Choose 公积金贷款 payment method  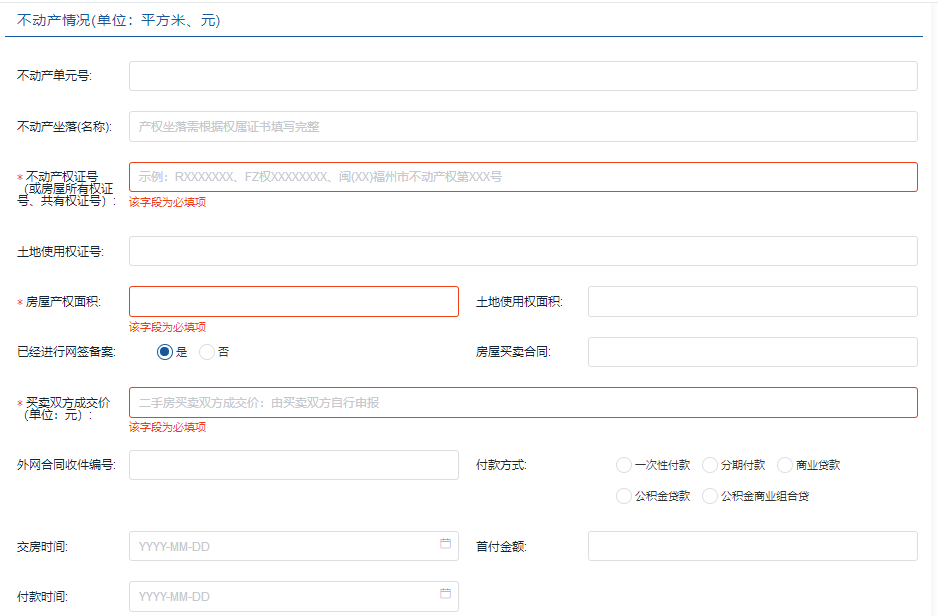click(x=624, y=496)
